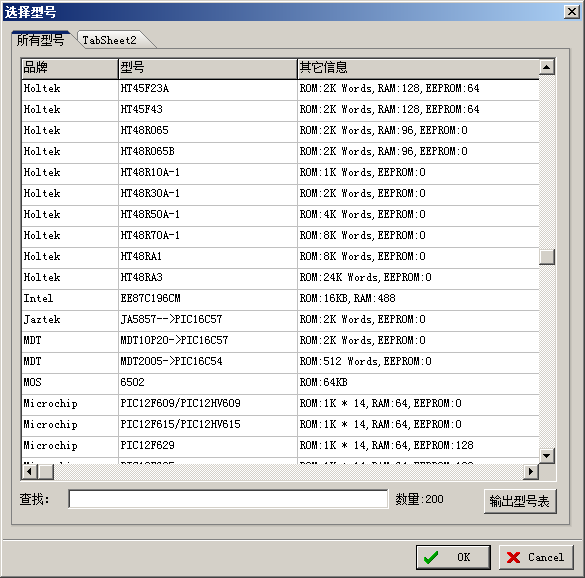Sort by the 型号 column header
Viewport: 585px width, 578px height.
pyautogui.click(x=208, y=68)
